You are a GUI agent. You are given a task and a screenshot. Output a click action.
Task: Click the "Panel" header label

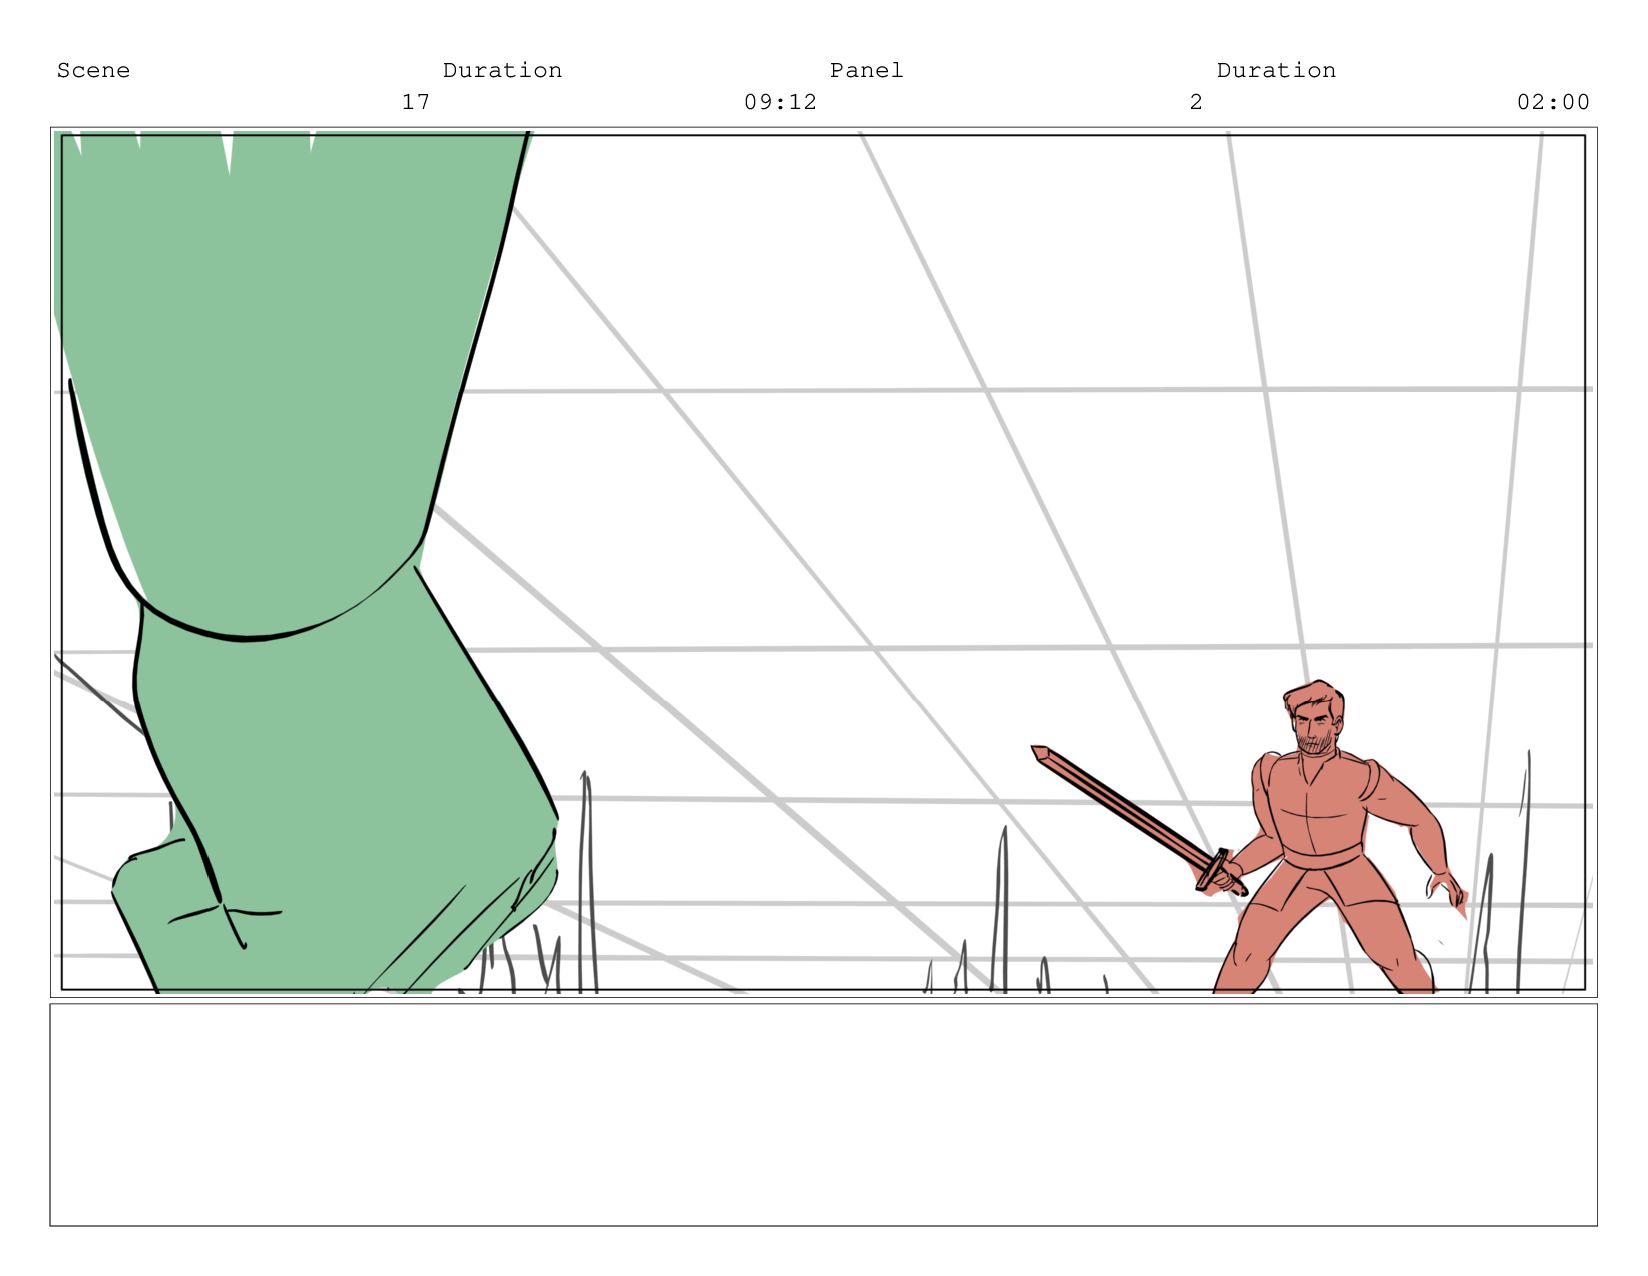click(866, 70)
